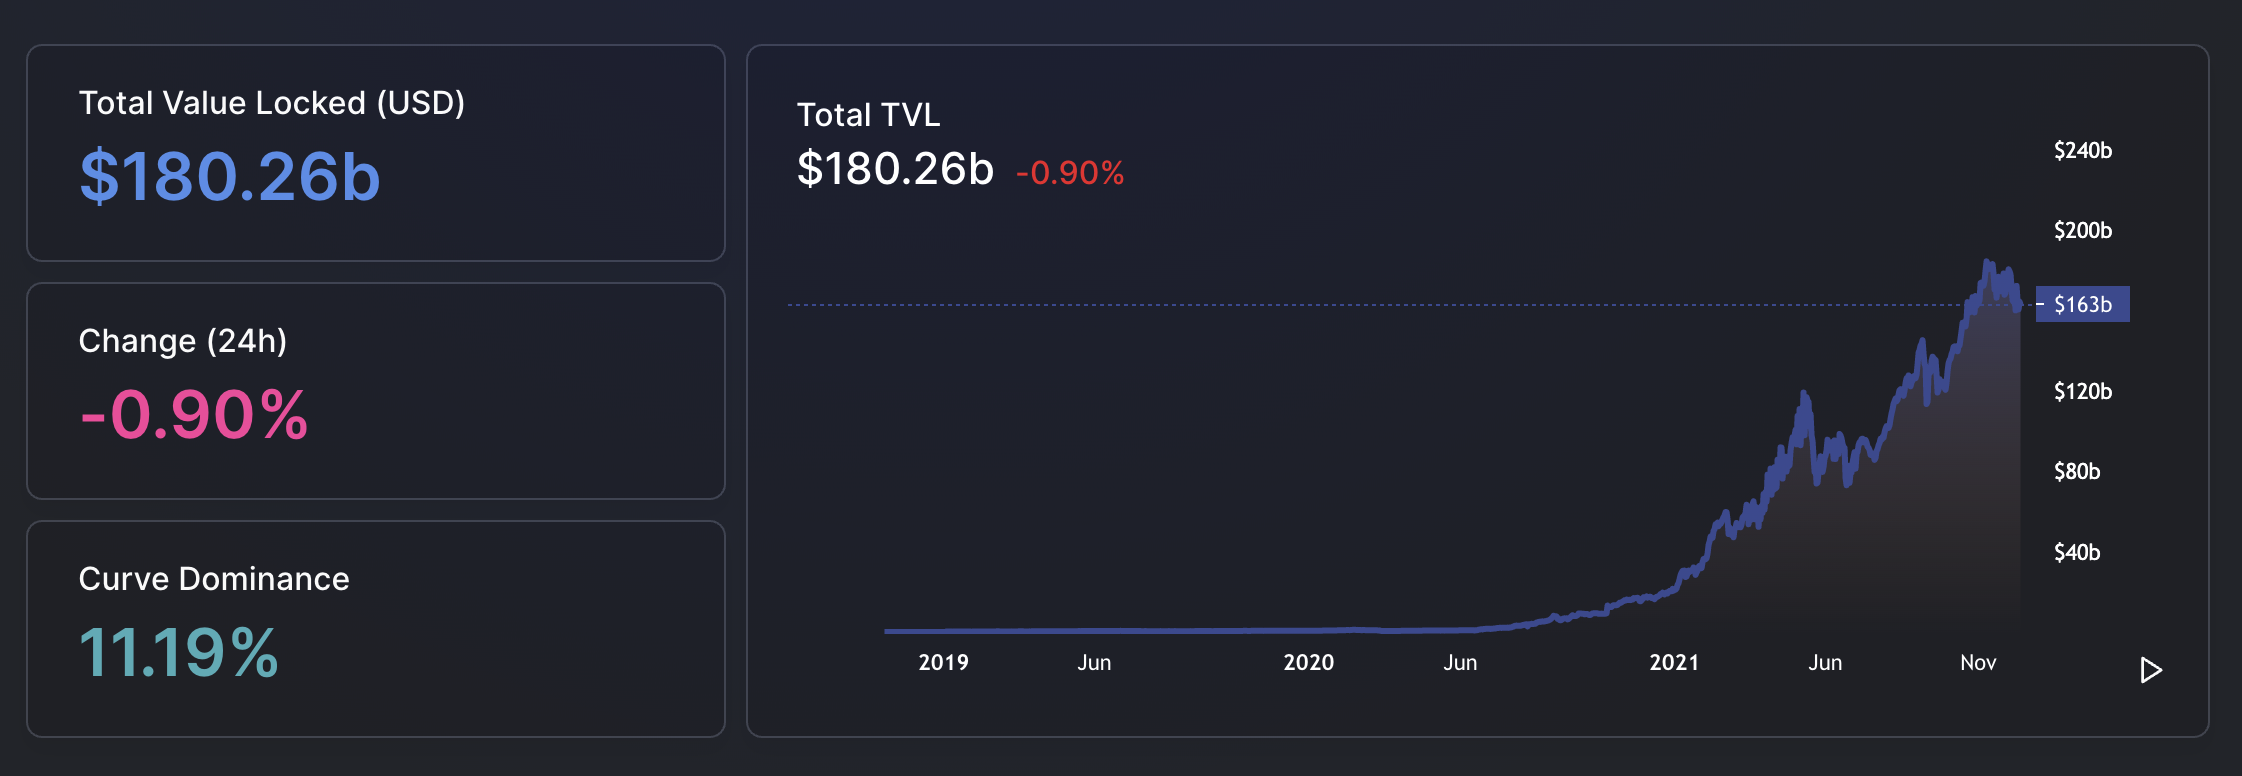Viewport: 2242px width, 776px height.
Task: Click the play arrow below the chart
Action: click(x=2147, y=670)
